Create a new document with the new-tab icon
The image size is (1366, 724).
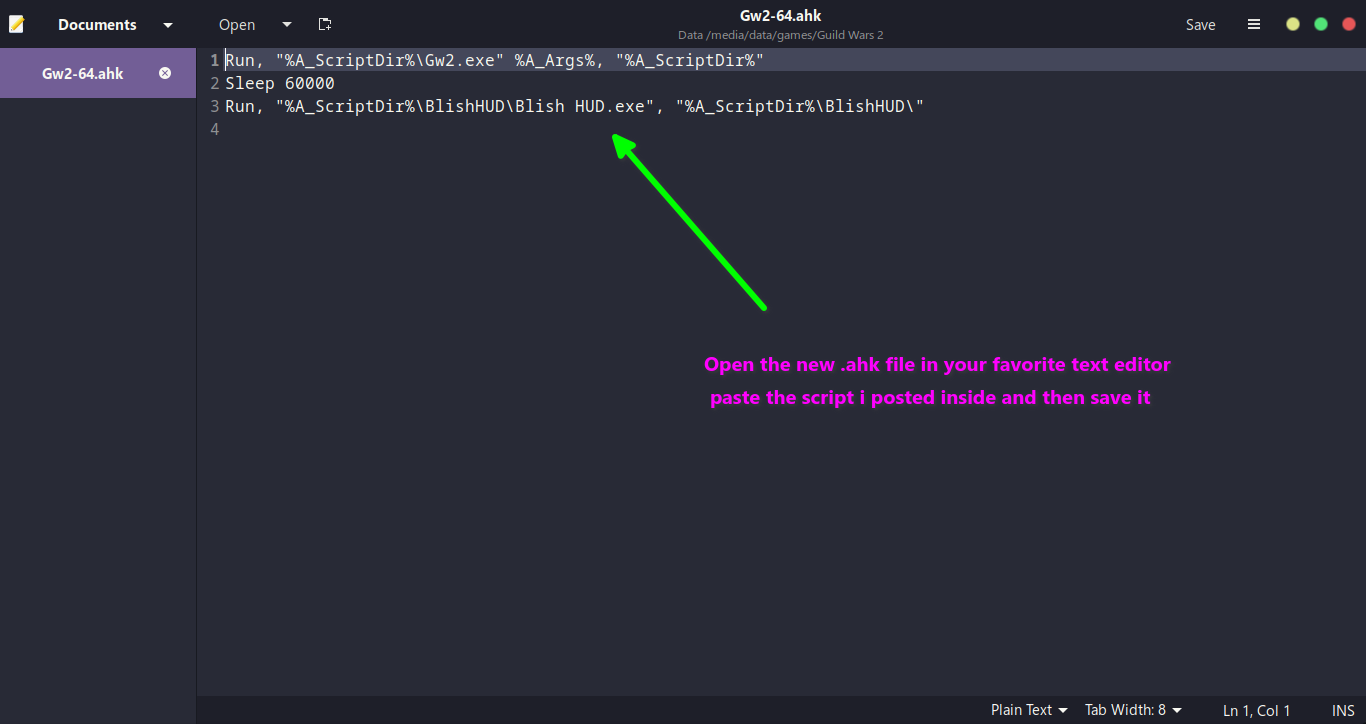tap(325, 24)
